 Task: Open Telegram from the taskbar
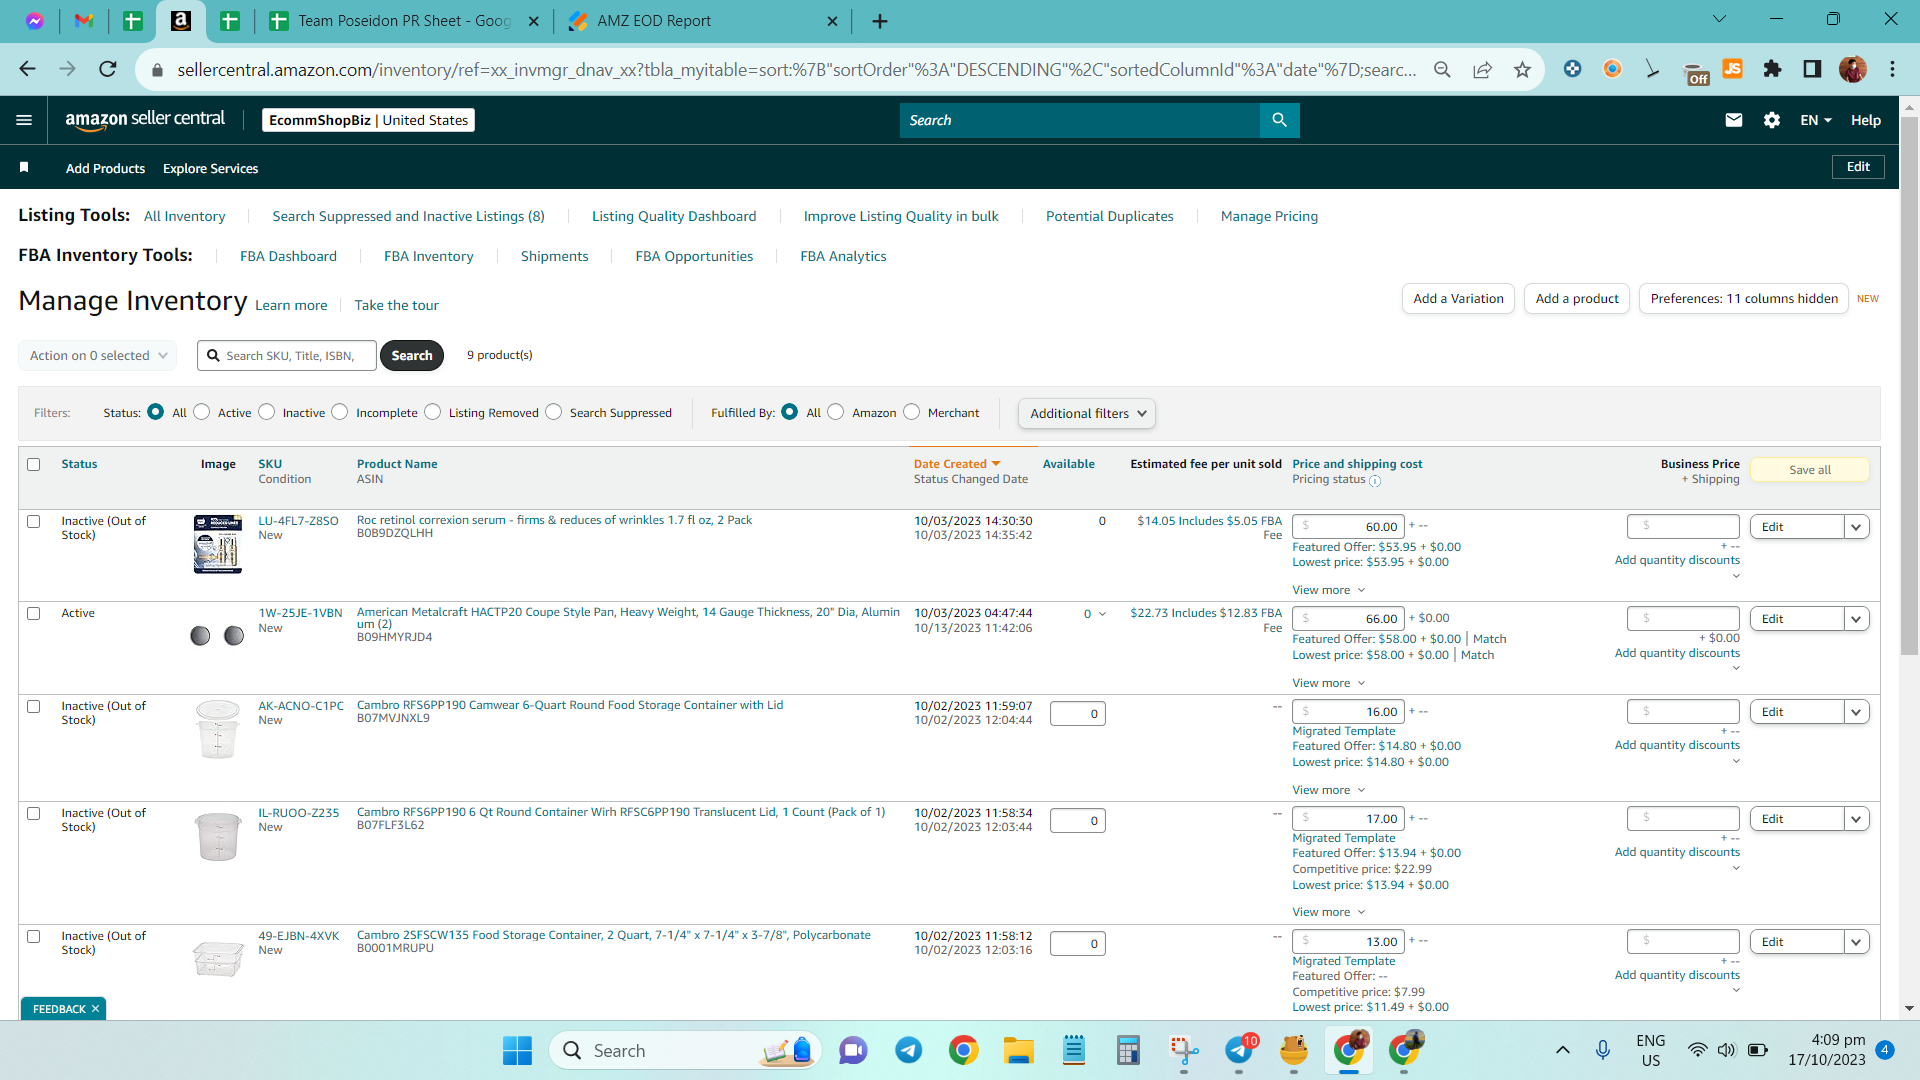pyautogui.click(x=909, y=1051)
